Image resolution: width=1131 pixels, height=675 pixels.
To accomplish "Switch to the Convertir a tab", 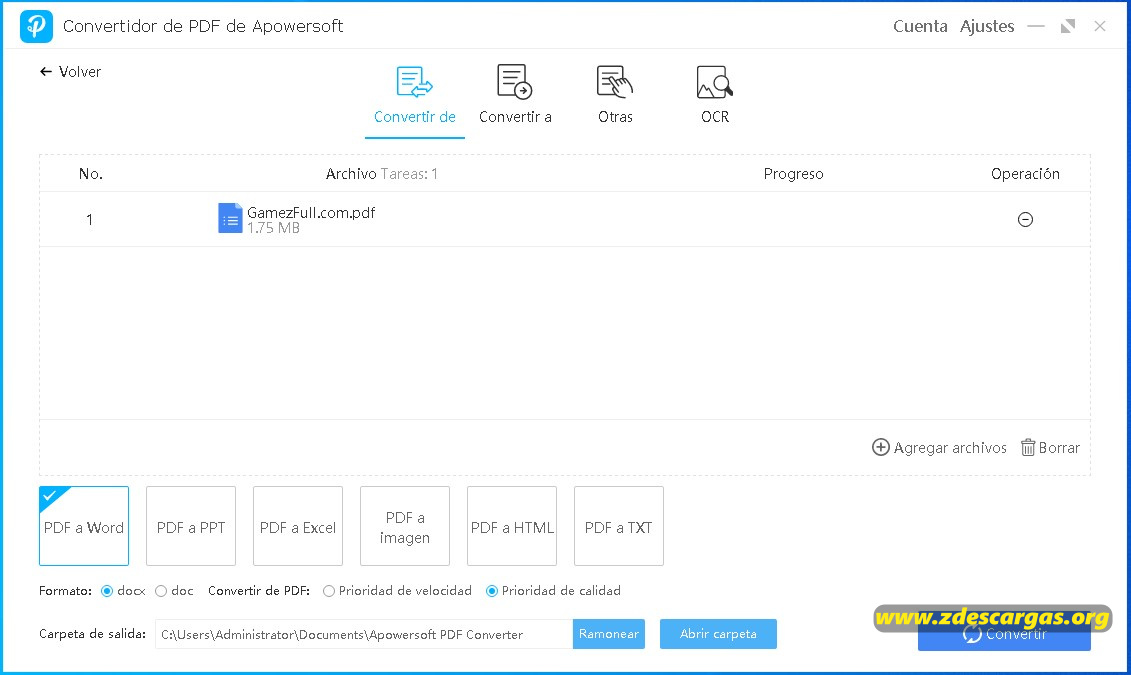I will tap(515, 95).
